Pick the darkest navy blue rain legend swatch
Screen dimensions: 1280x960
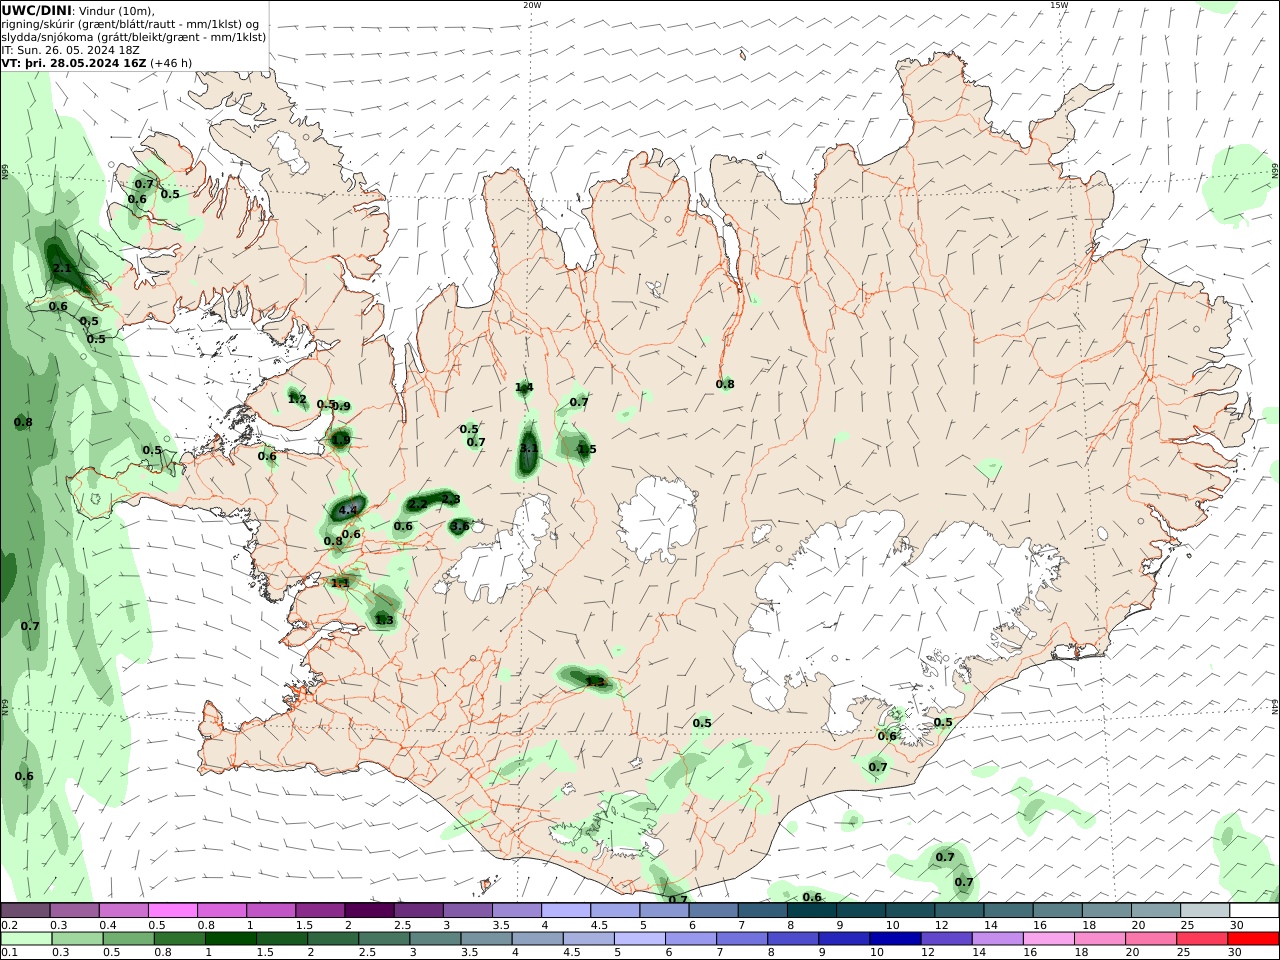point(895,938)
